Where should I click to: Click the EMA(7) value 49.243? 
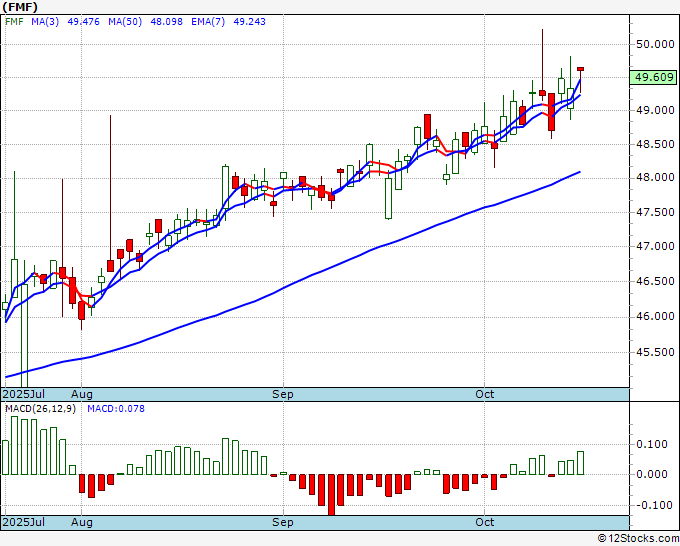pos(249,22)
